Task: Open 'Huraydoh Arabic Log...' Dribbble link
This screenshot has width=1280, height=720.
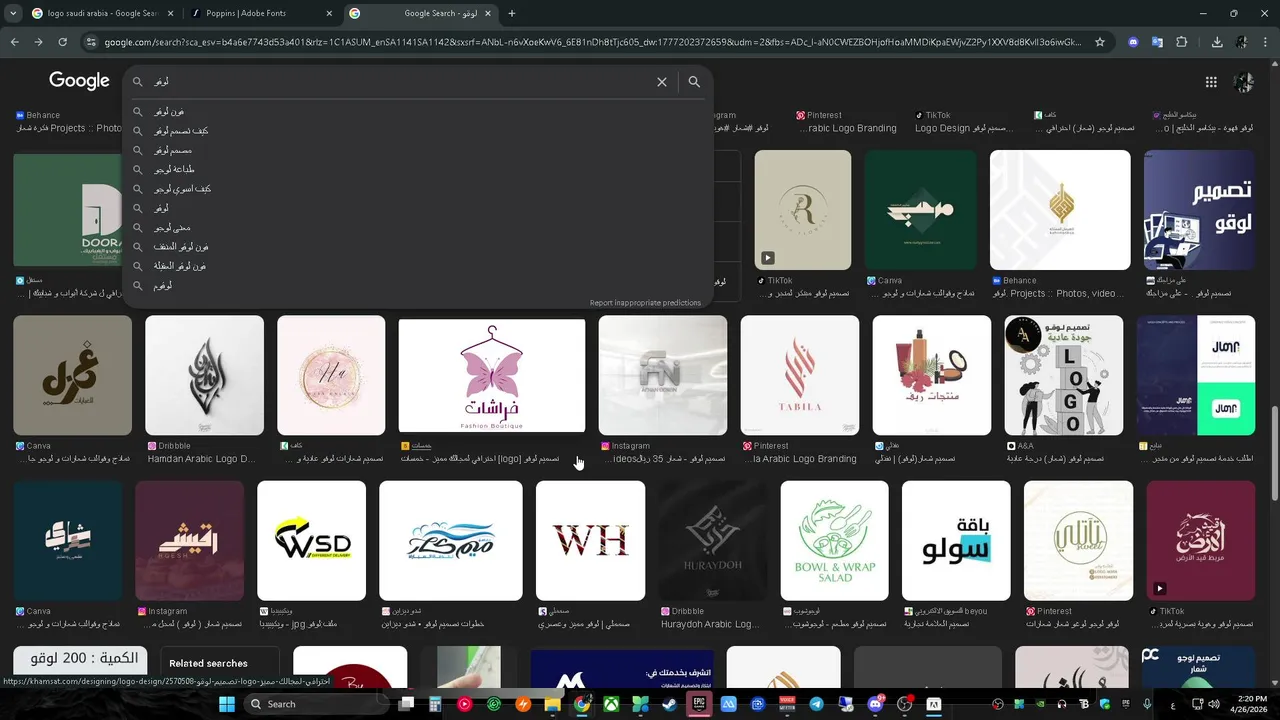Action: 710,624
